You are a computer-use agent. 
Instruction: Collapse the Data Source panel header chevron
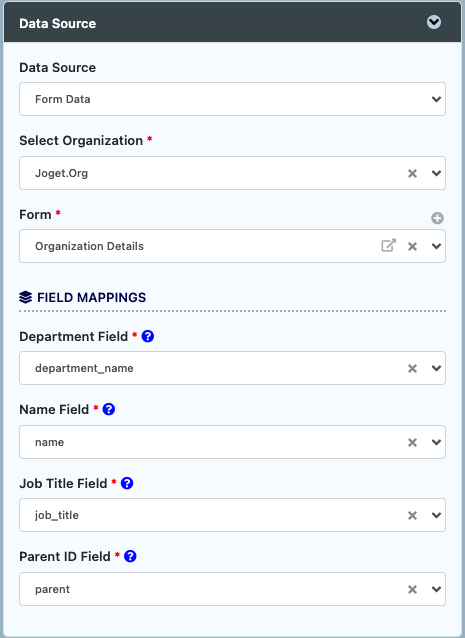point(434,22)
